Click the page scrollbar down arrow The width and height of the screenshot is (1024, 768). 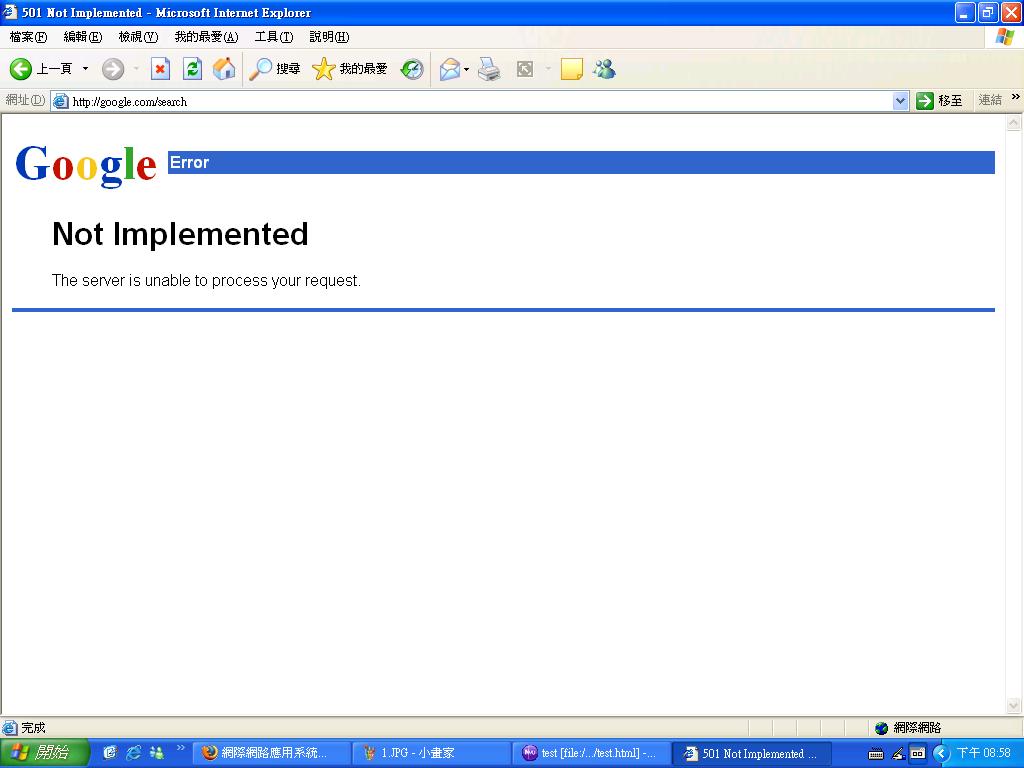pos(1014,705)
